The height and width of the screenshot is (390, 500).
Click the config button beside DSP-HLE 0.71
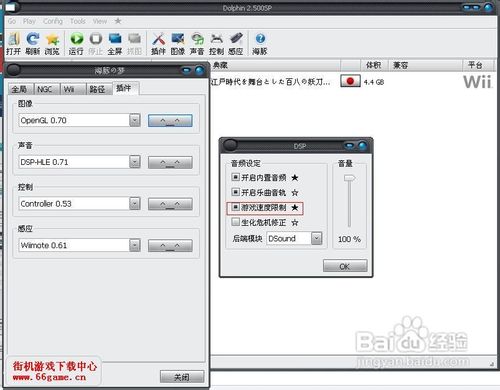coord(170,162)
